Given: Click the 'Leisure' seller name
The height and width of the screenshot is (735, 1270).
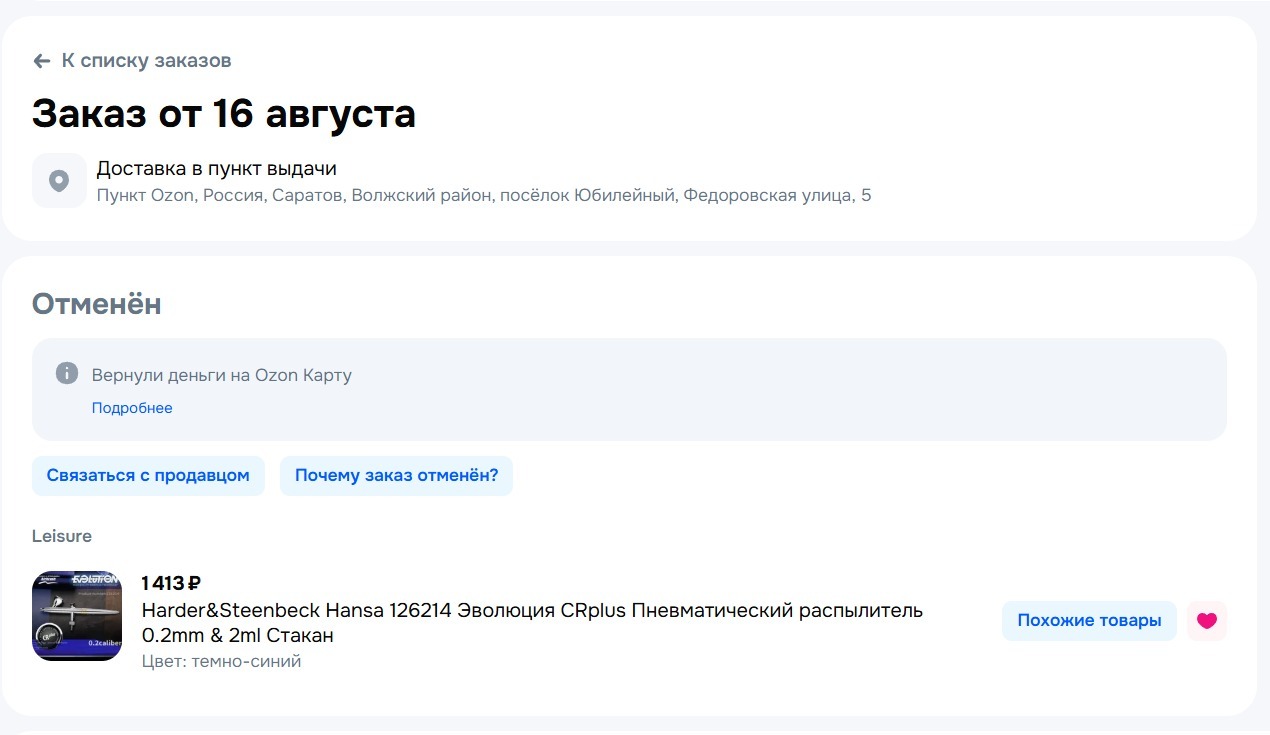Looking at the screenshot, I should 62,536.
